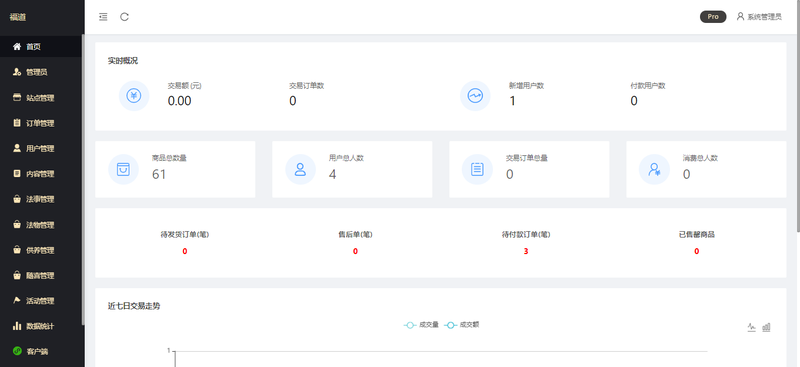Click the 管理员 user-gear icon in sidebar
The height and width of the screenshot is (367, 800).
[x=17, y=72]
